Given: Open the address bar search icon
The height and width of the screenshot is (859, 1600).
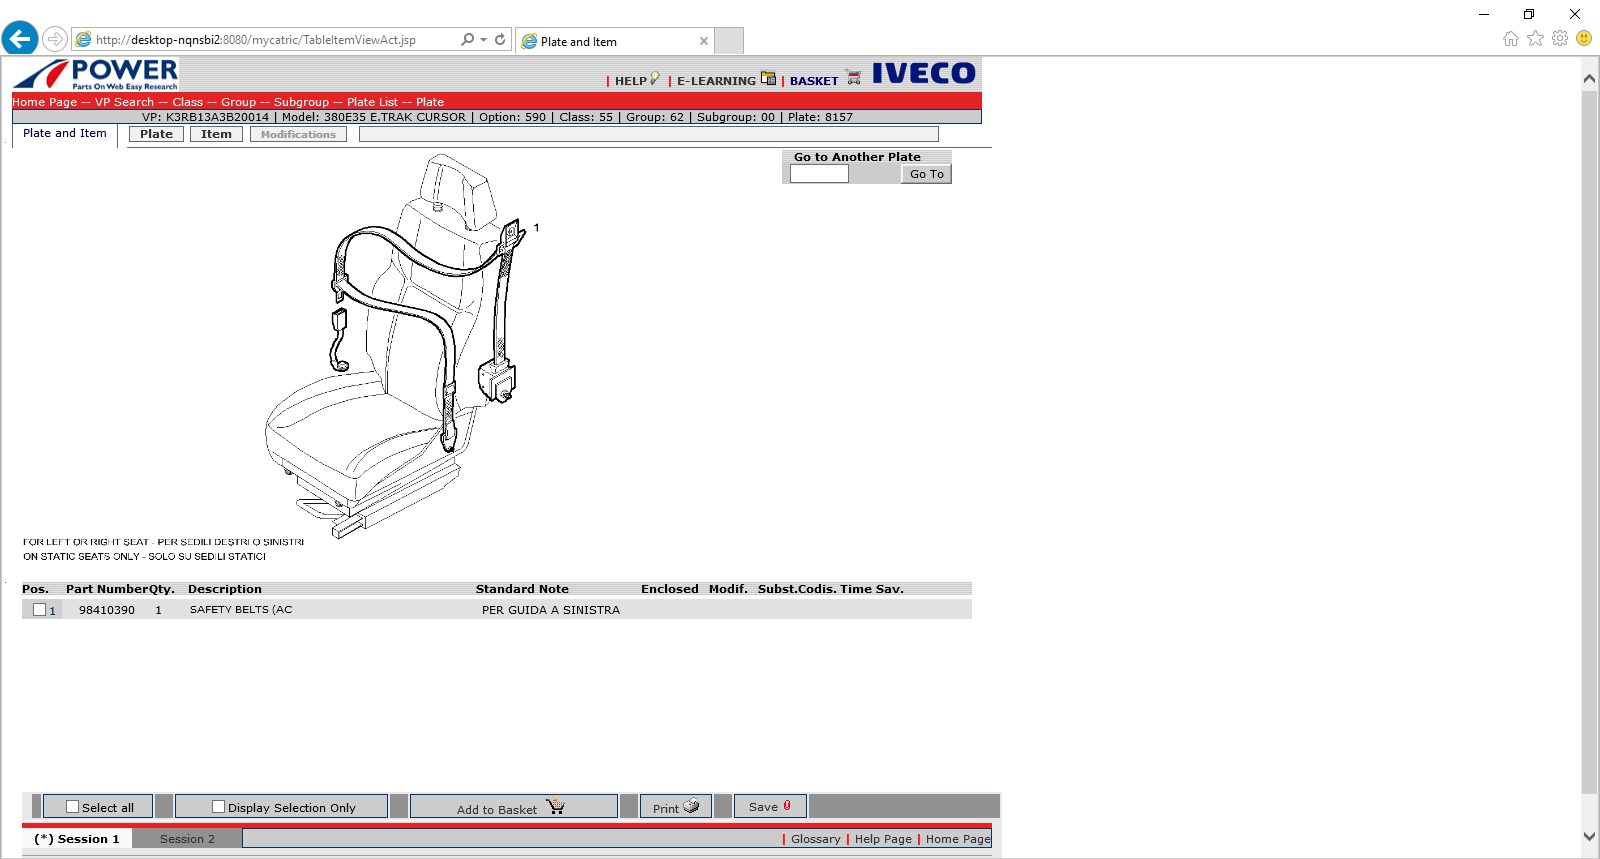Looking at the screenshot, I should click(467, 40).
